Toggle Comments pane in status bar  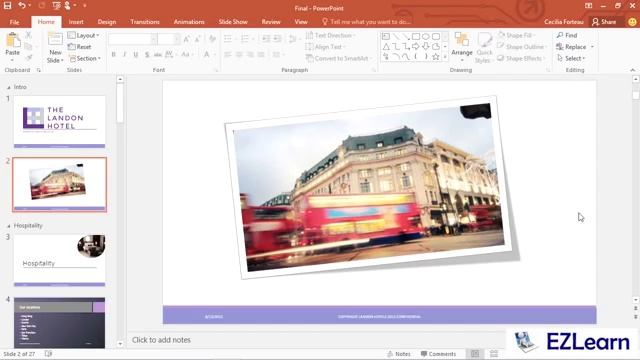[x=438, y=354]
